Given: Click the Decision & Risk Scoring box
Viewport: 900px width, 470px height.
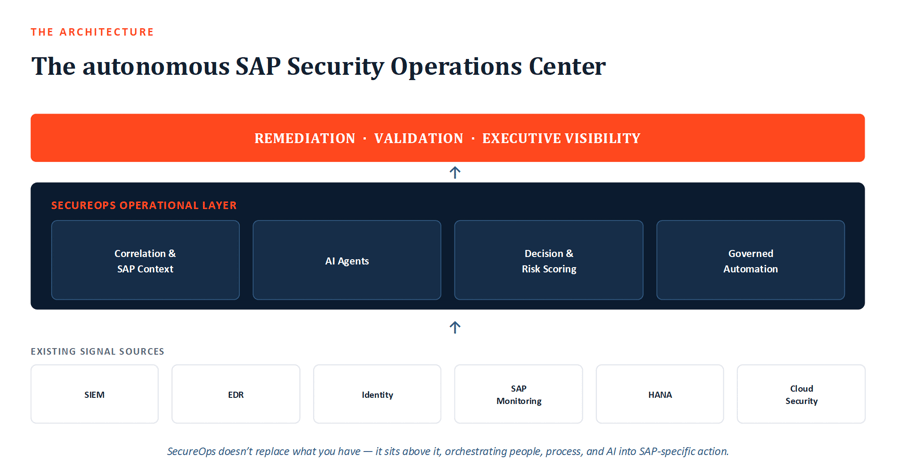Looking at the screenshot, I should tap(549, 260).
